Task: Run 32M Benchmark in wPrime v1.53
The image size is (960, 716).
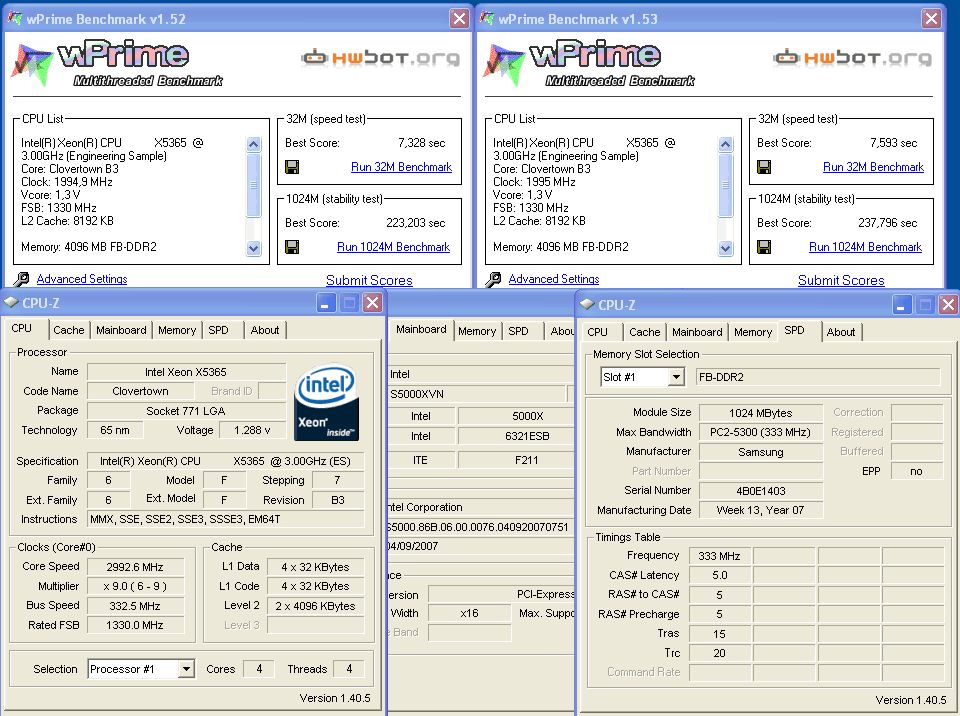Action: (873, 167)
